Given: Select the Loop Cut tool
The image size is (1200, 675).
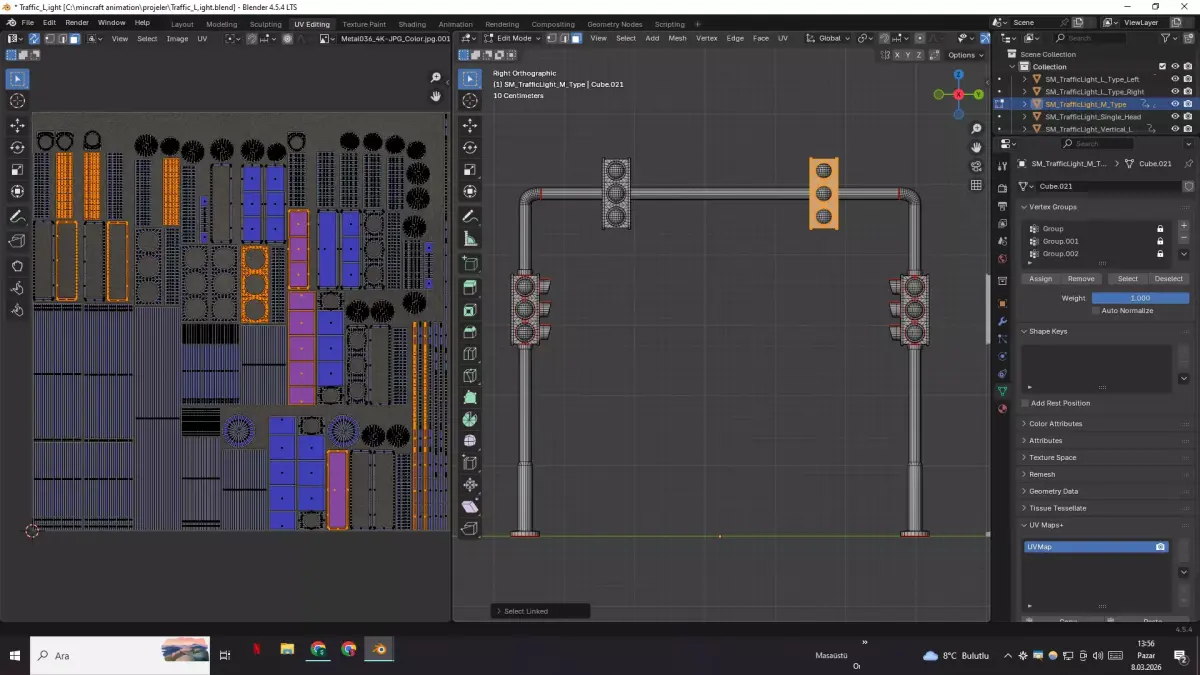Looking at the screenshot, I should [470, 354].
